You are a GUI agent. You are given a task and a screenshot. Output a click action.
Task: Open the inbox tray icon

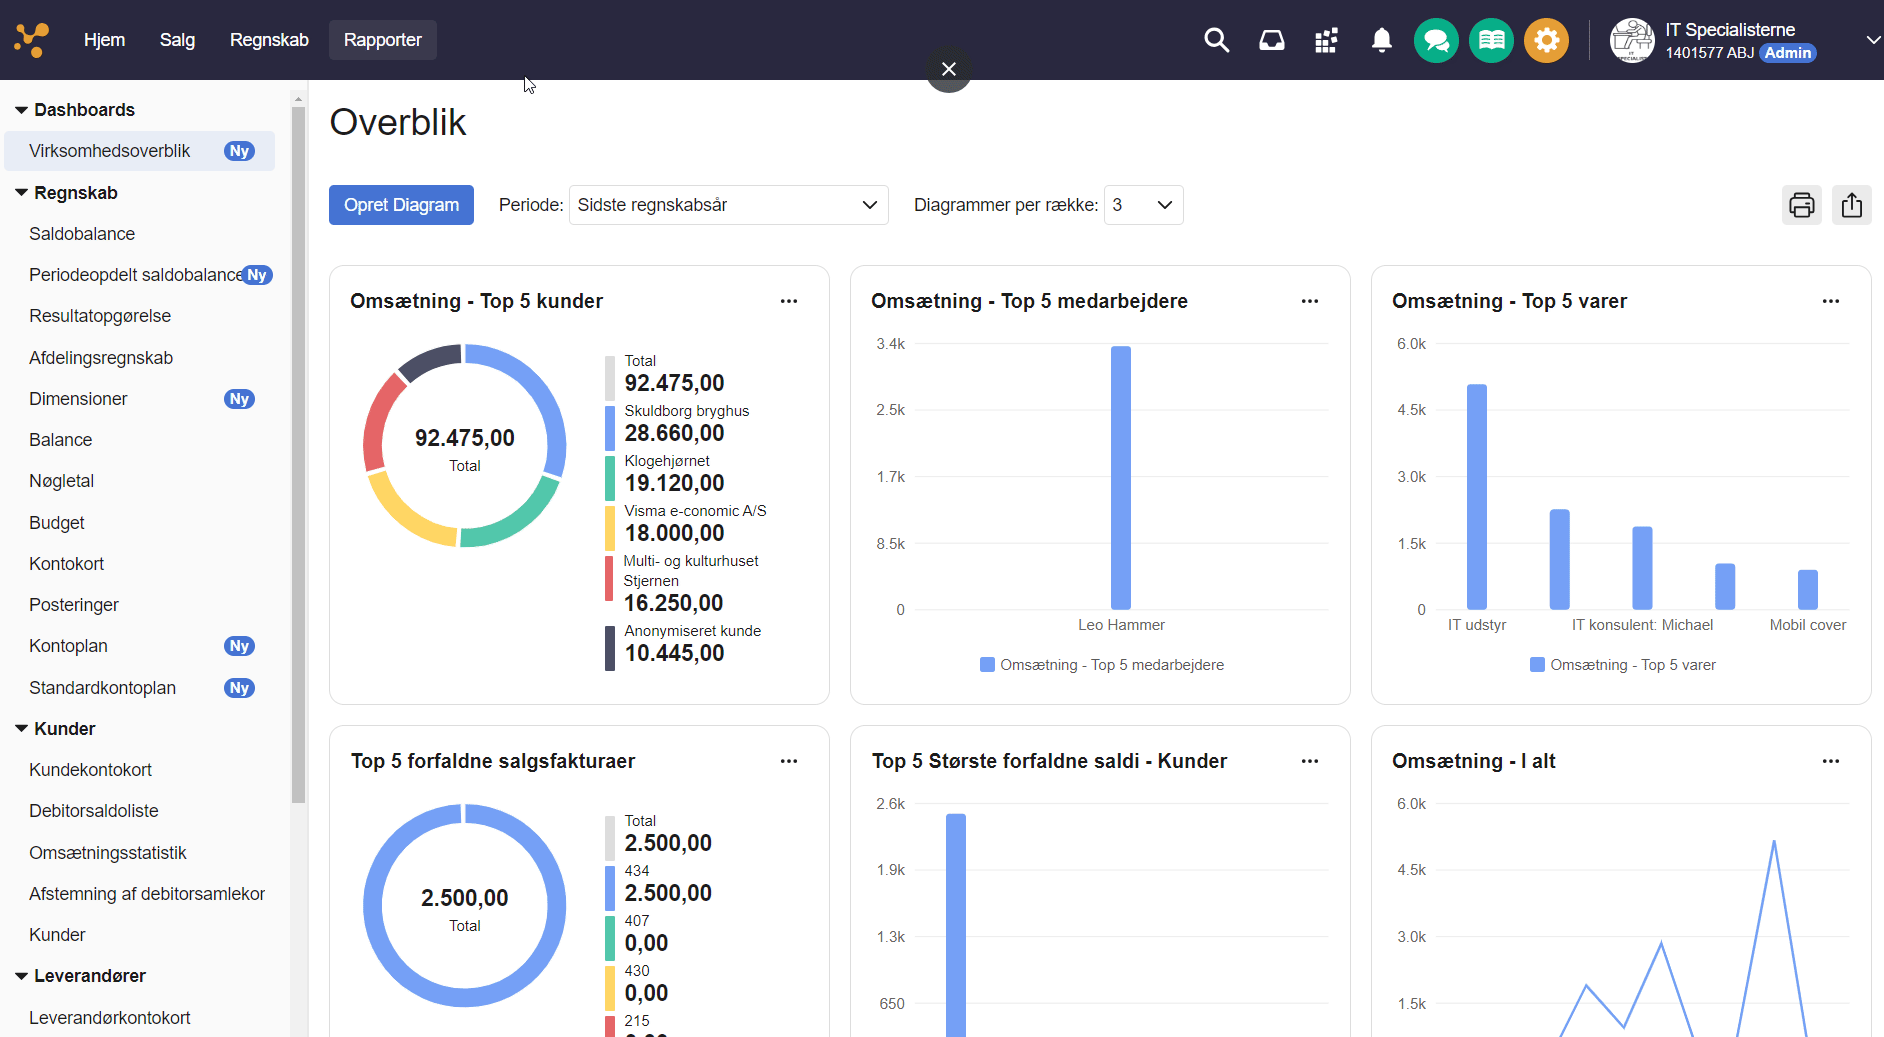click(1271, 40)
